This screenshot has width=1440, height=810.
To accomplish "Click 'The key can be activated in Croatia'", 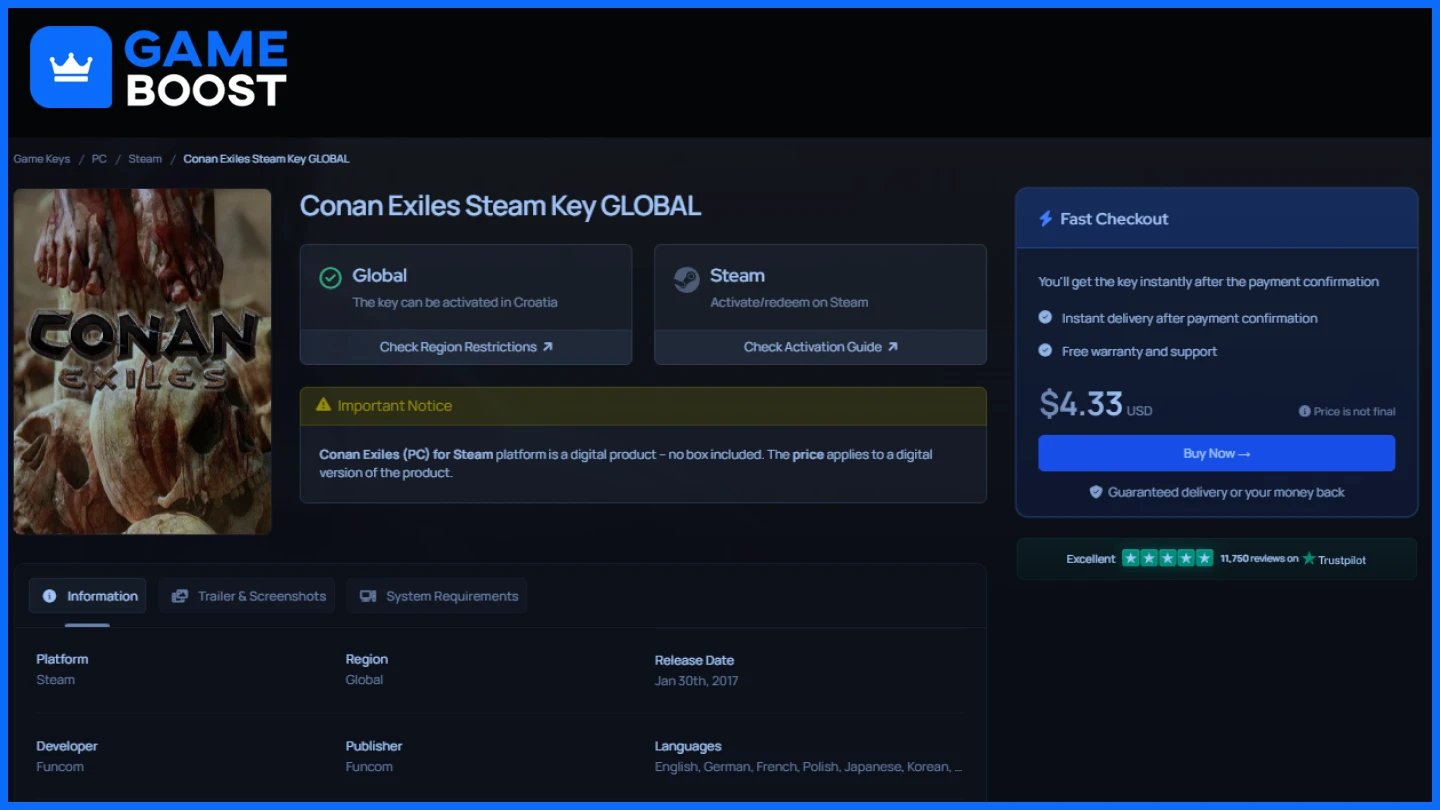I will pos(455,302).
